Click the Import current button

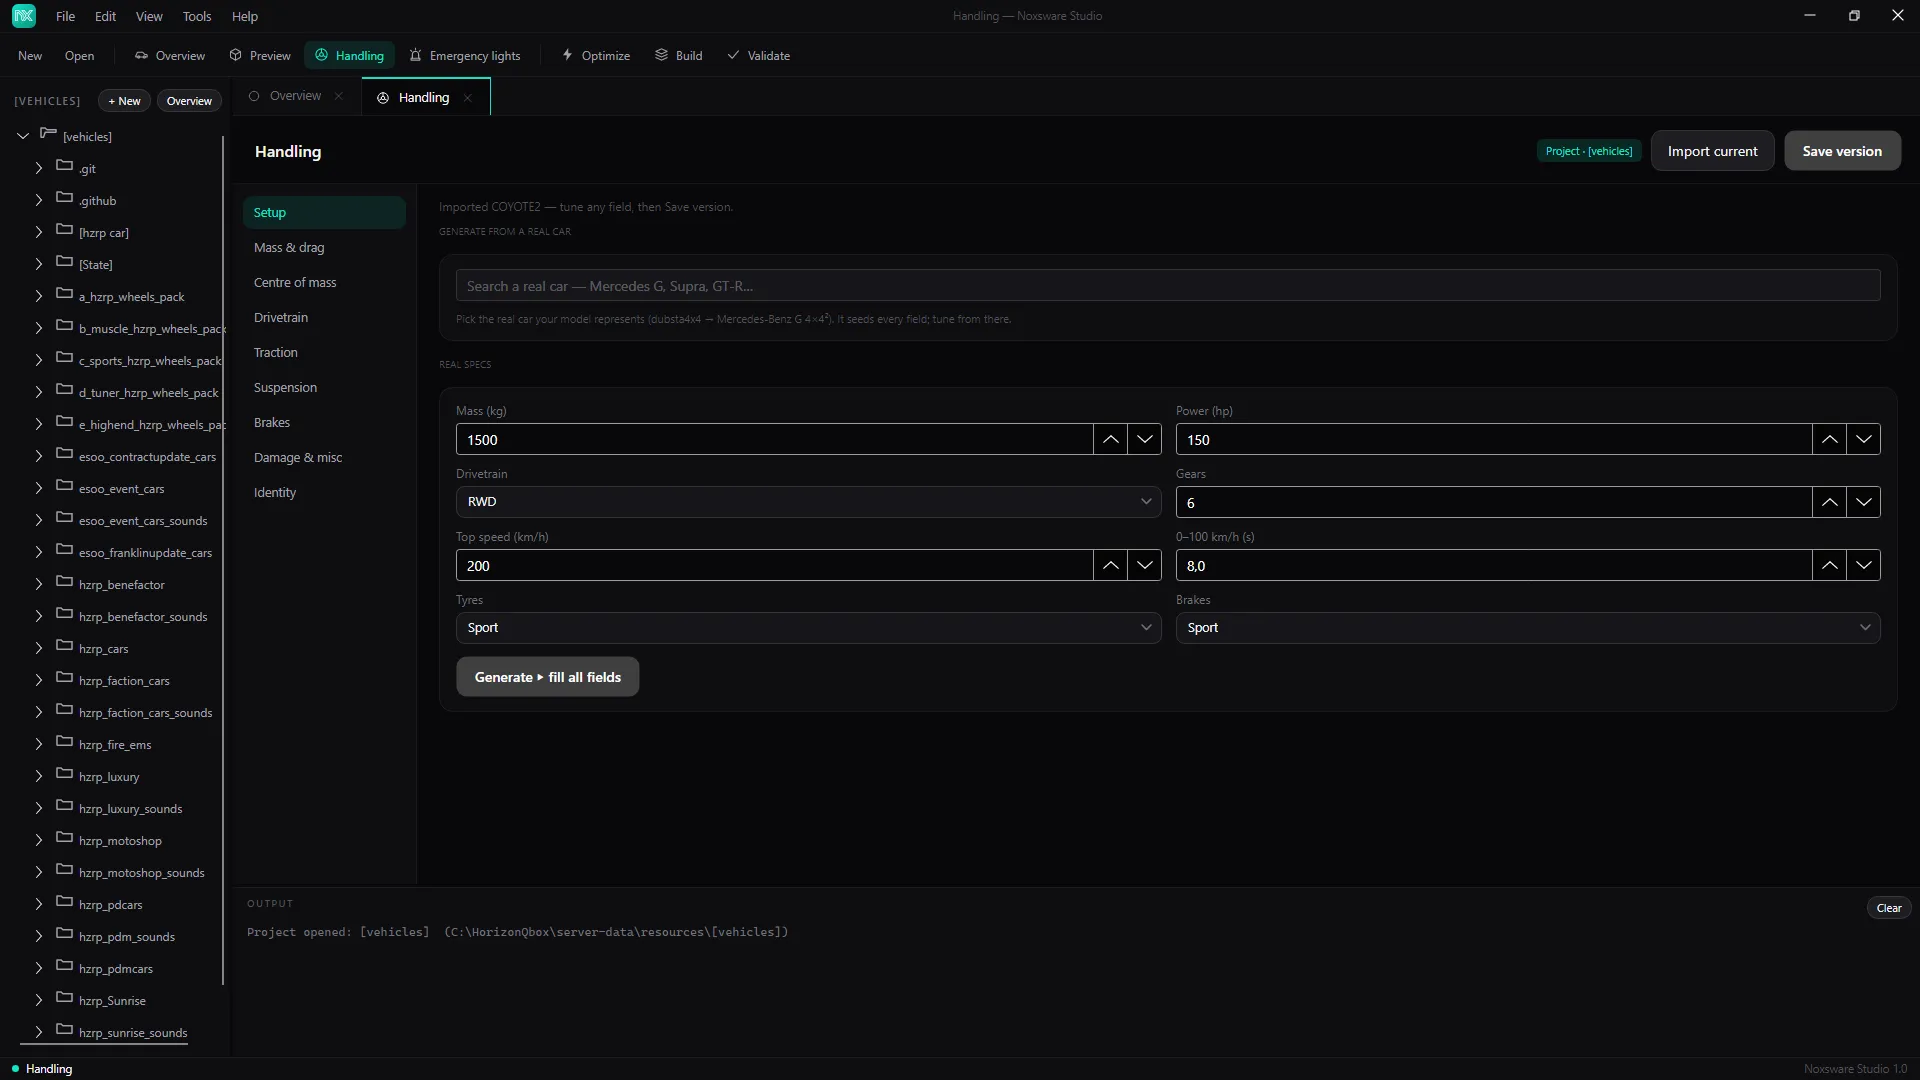tap(1712, 151)
